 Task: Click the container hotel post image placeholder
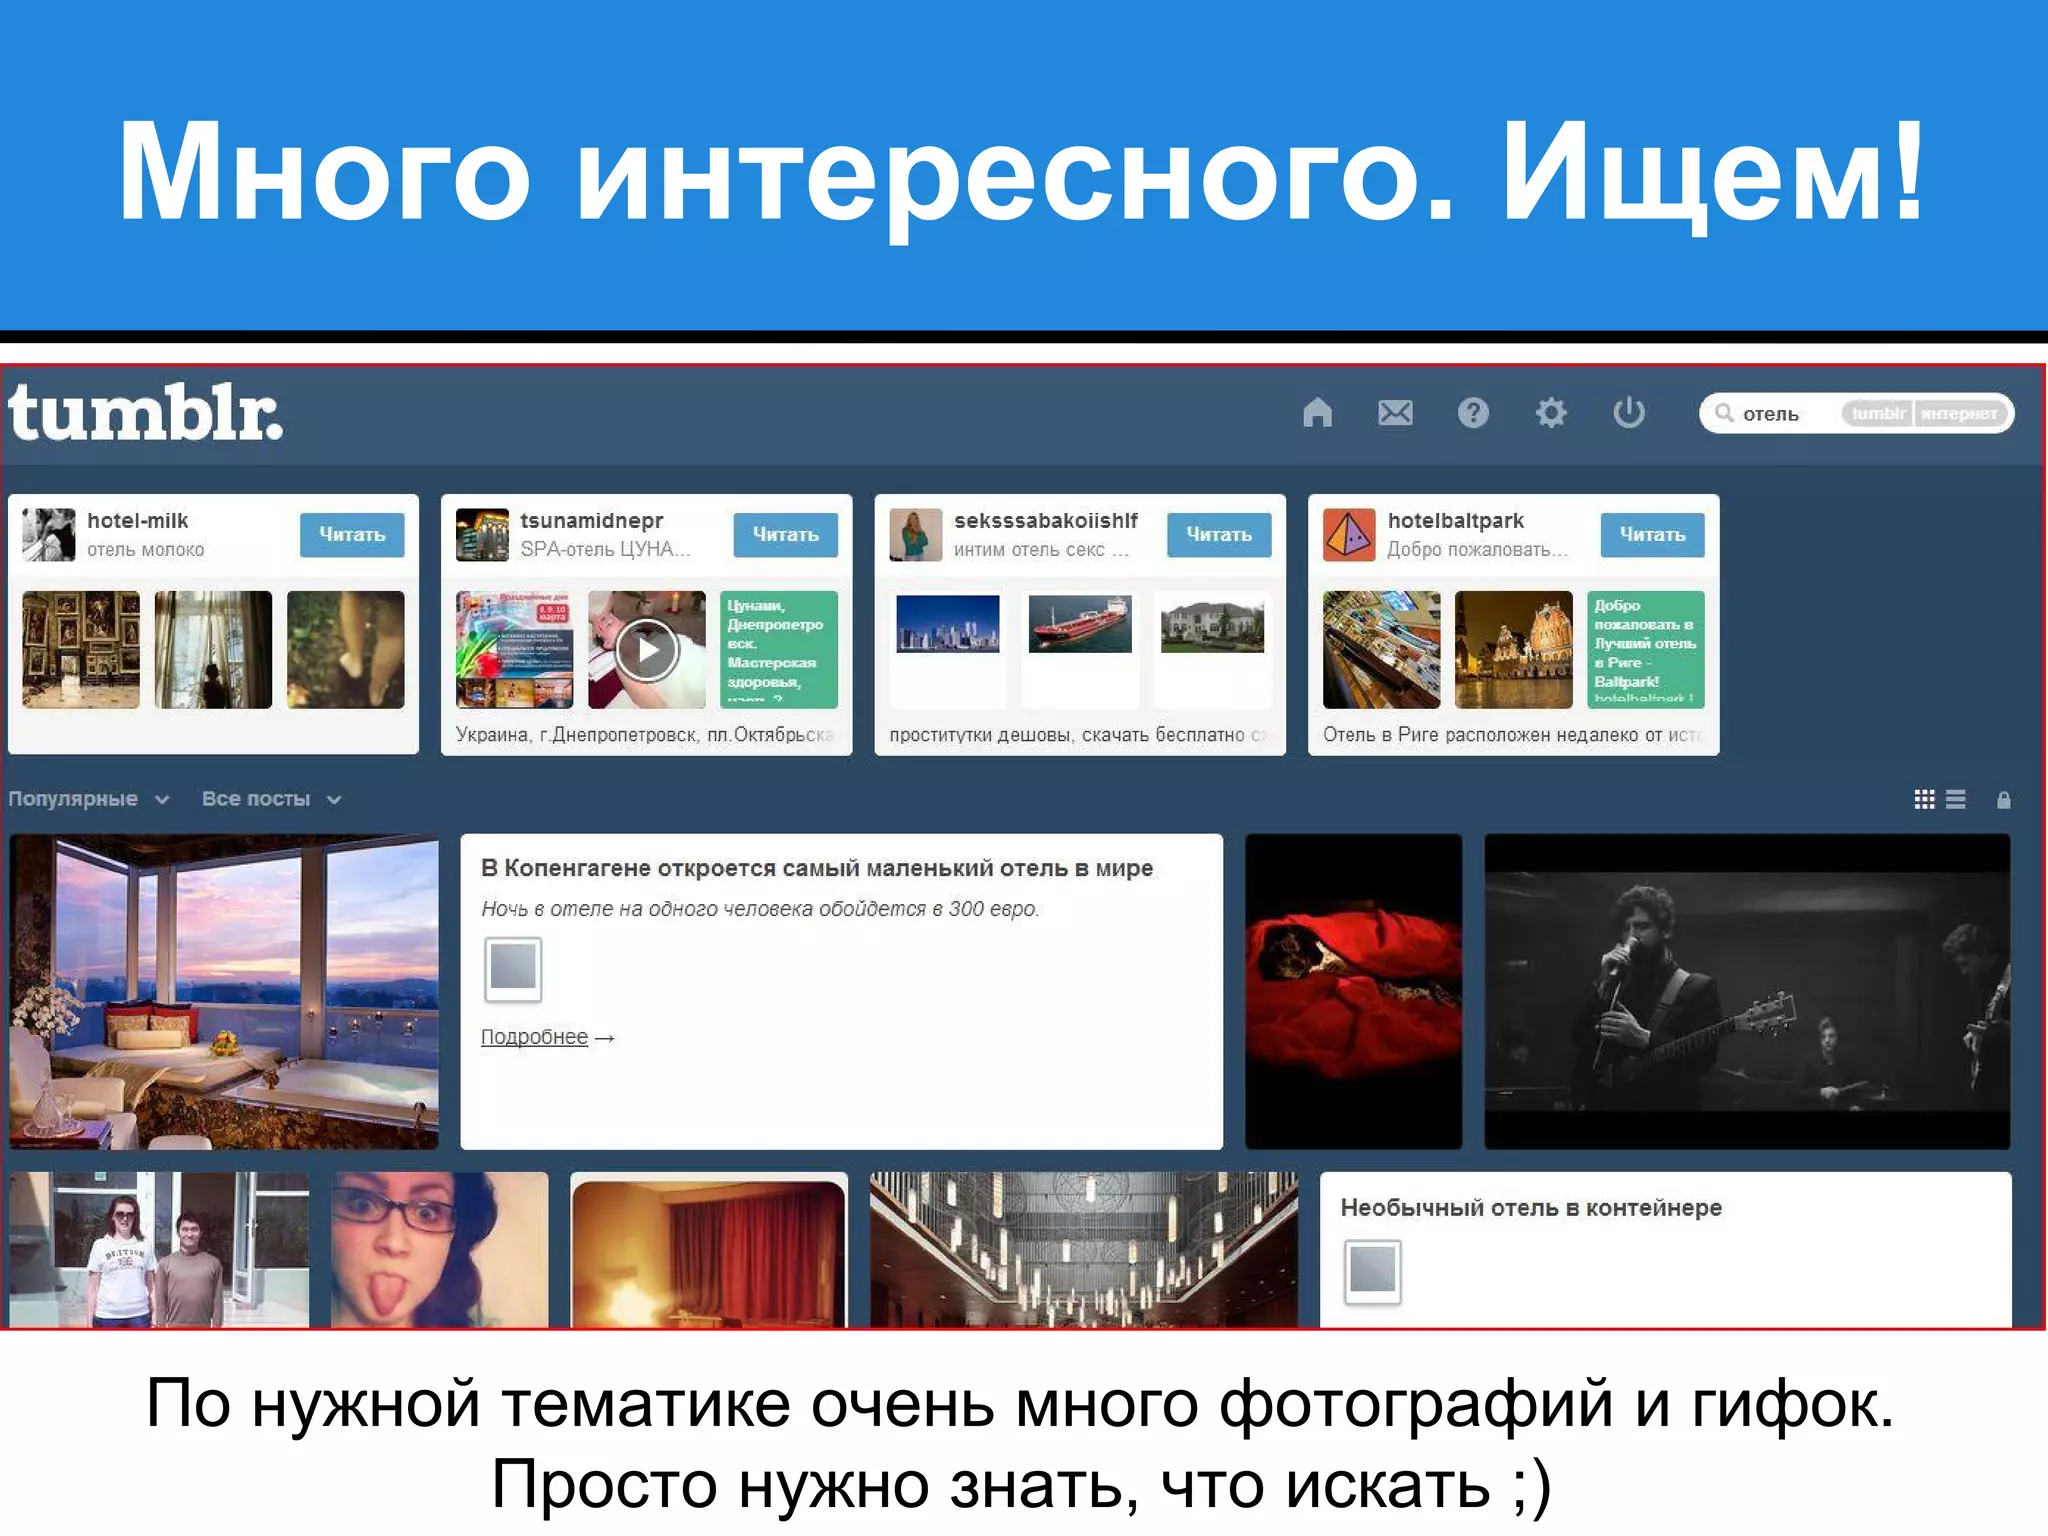(x=1373, y=1272)
